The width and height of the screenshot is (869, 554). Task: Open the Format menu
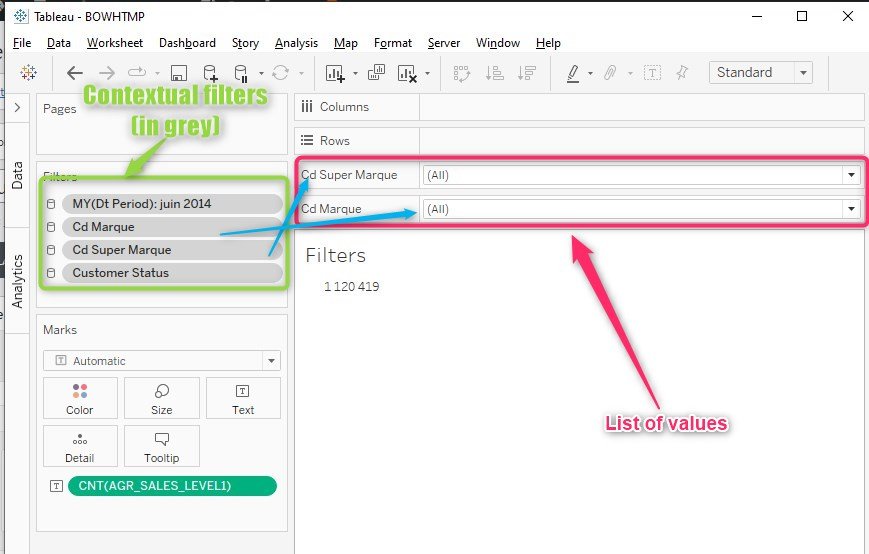[x=393, y=43]
